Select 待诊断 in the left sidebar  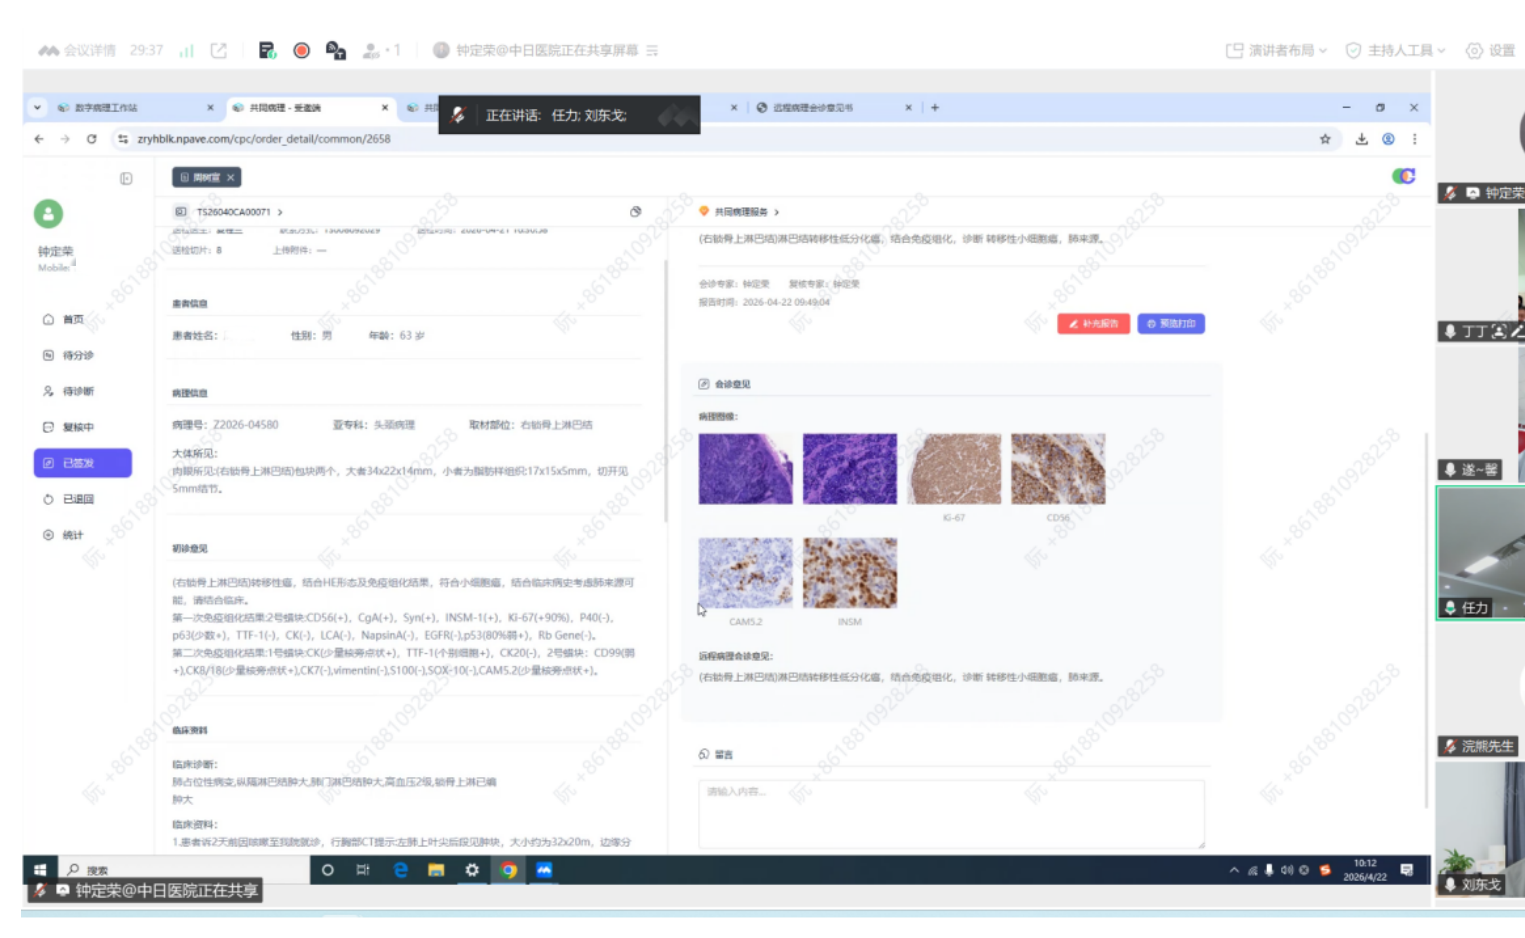[78, 392]
